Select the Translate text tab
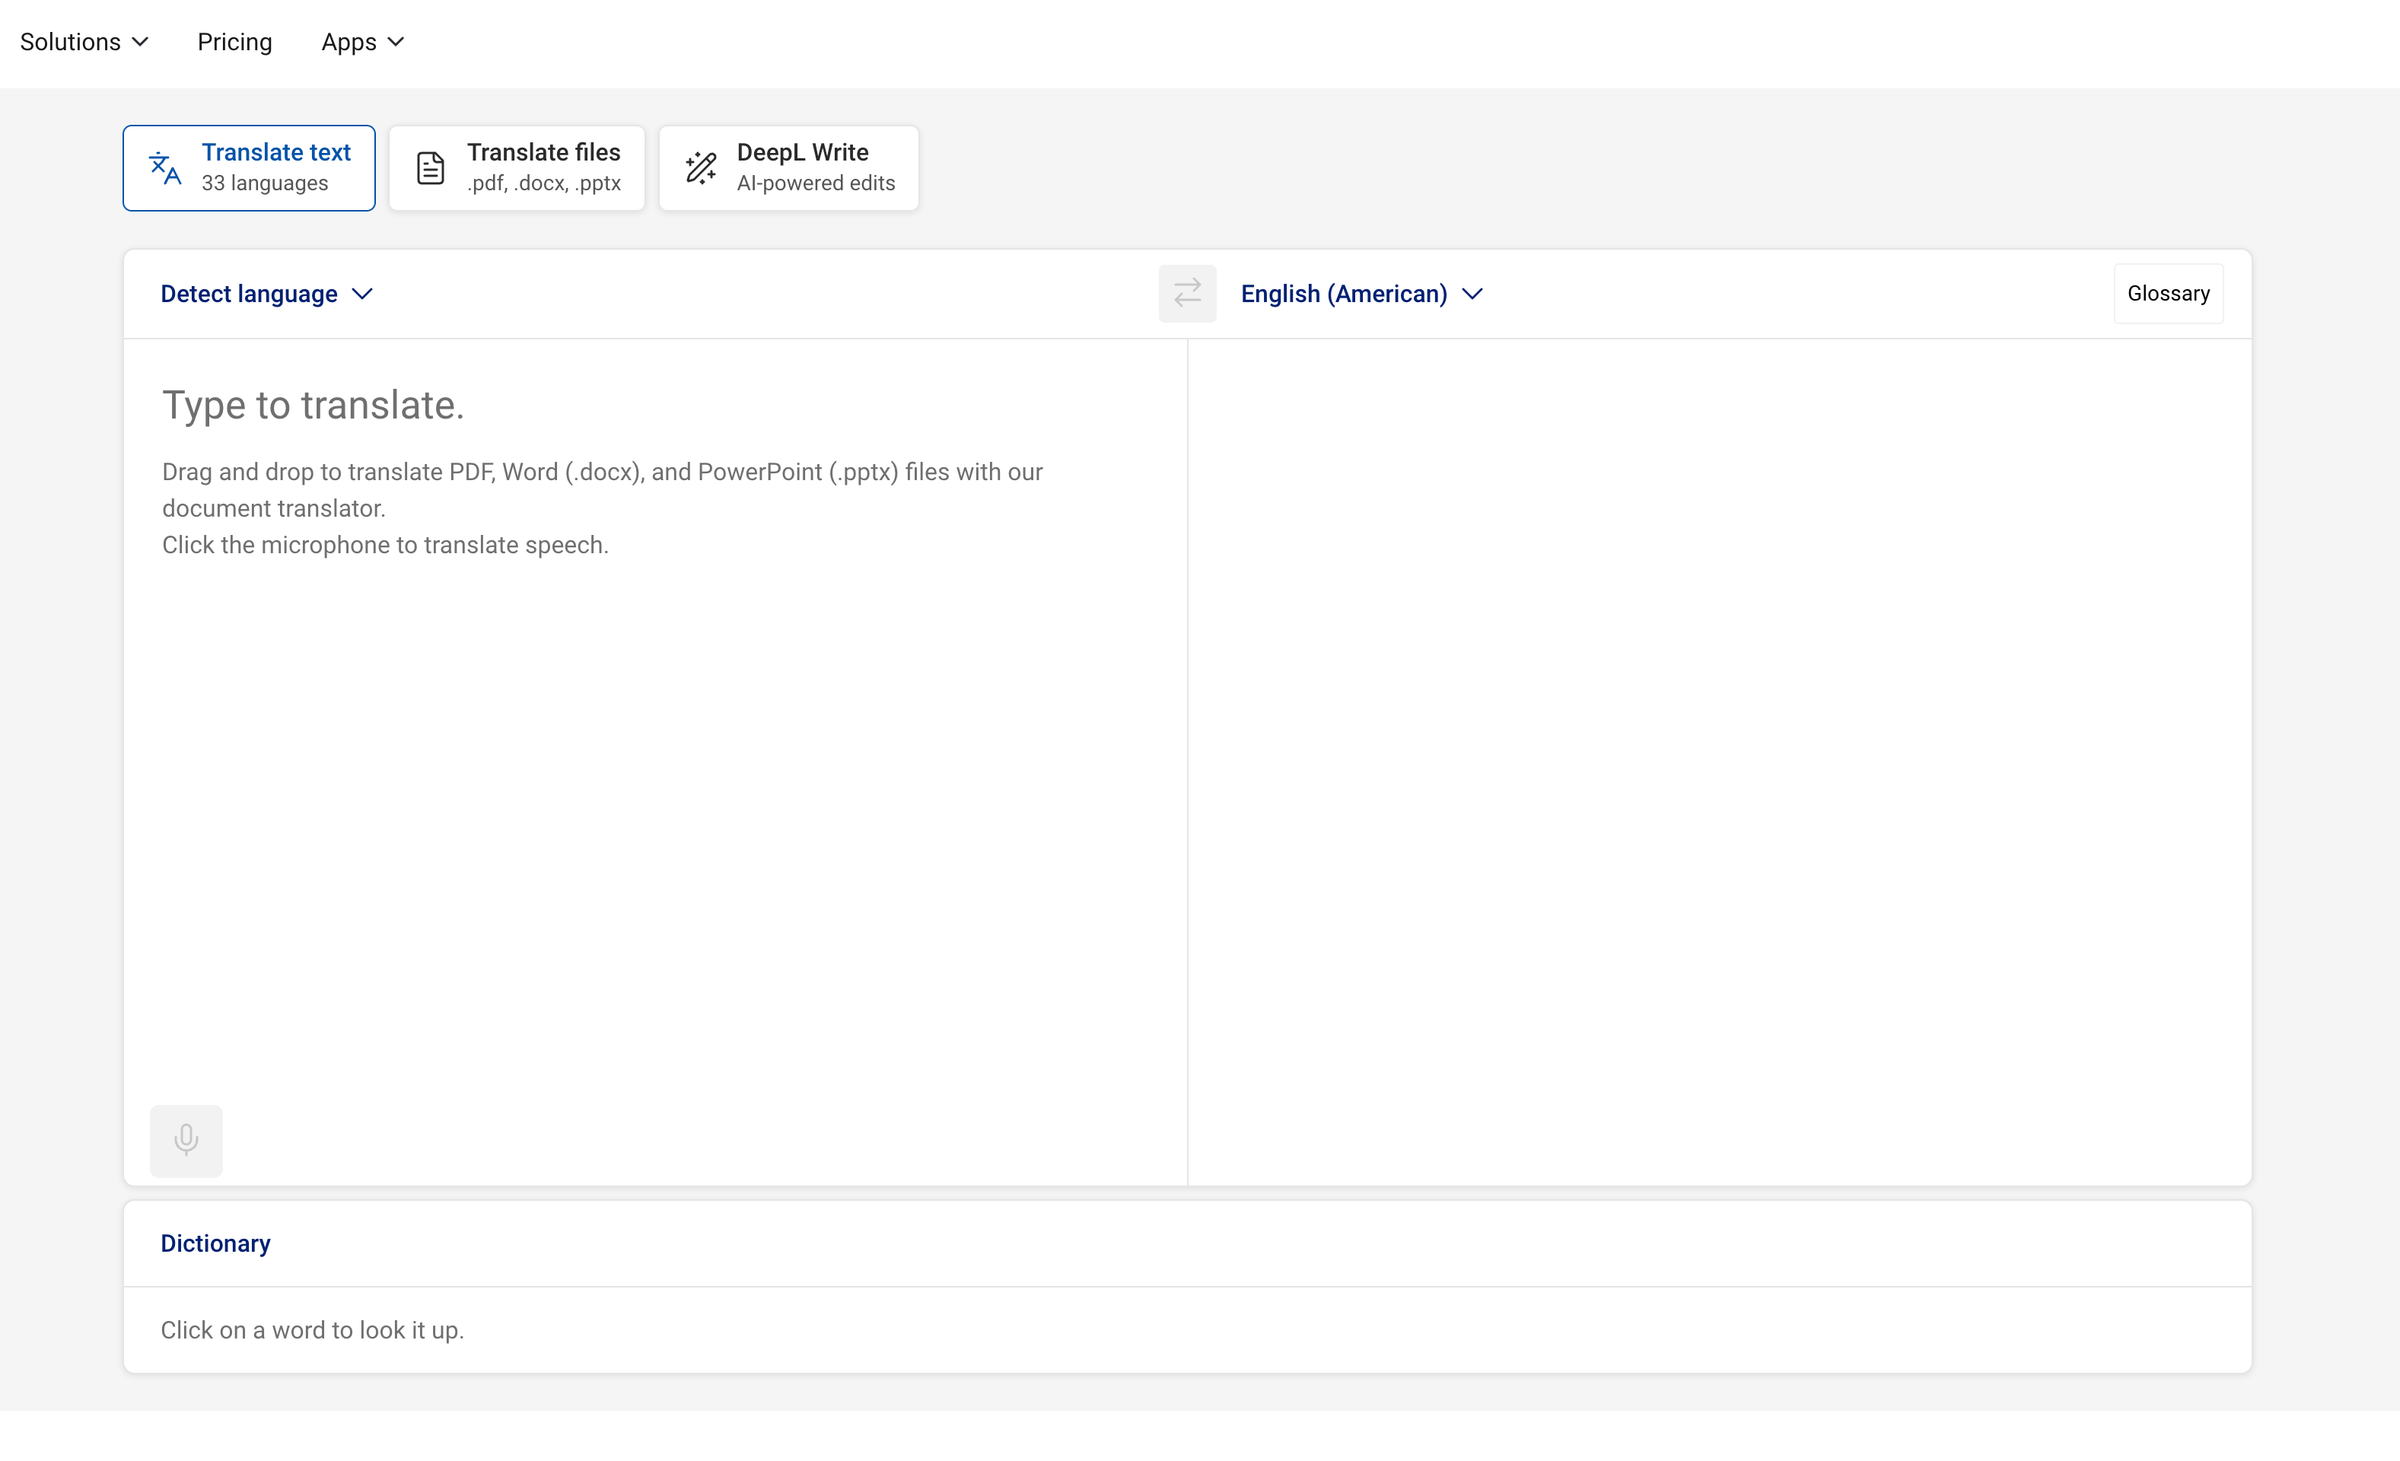The width and height of the screenshot is (2400, 1461). tap(249, 166)
